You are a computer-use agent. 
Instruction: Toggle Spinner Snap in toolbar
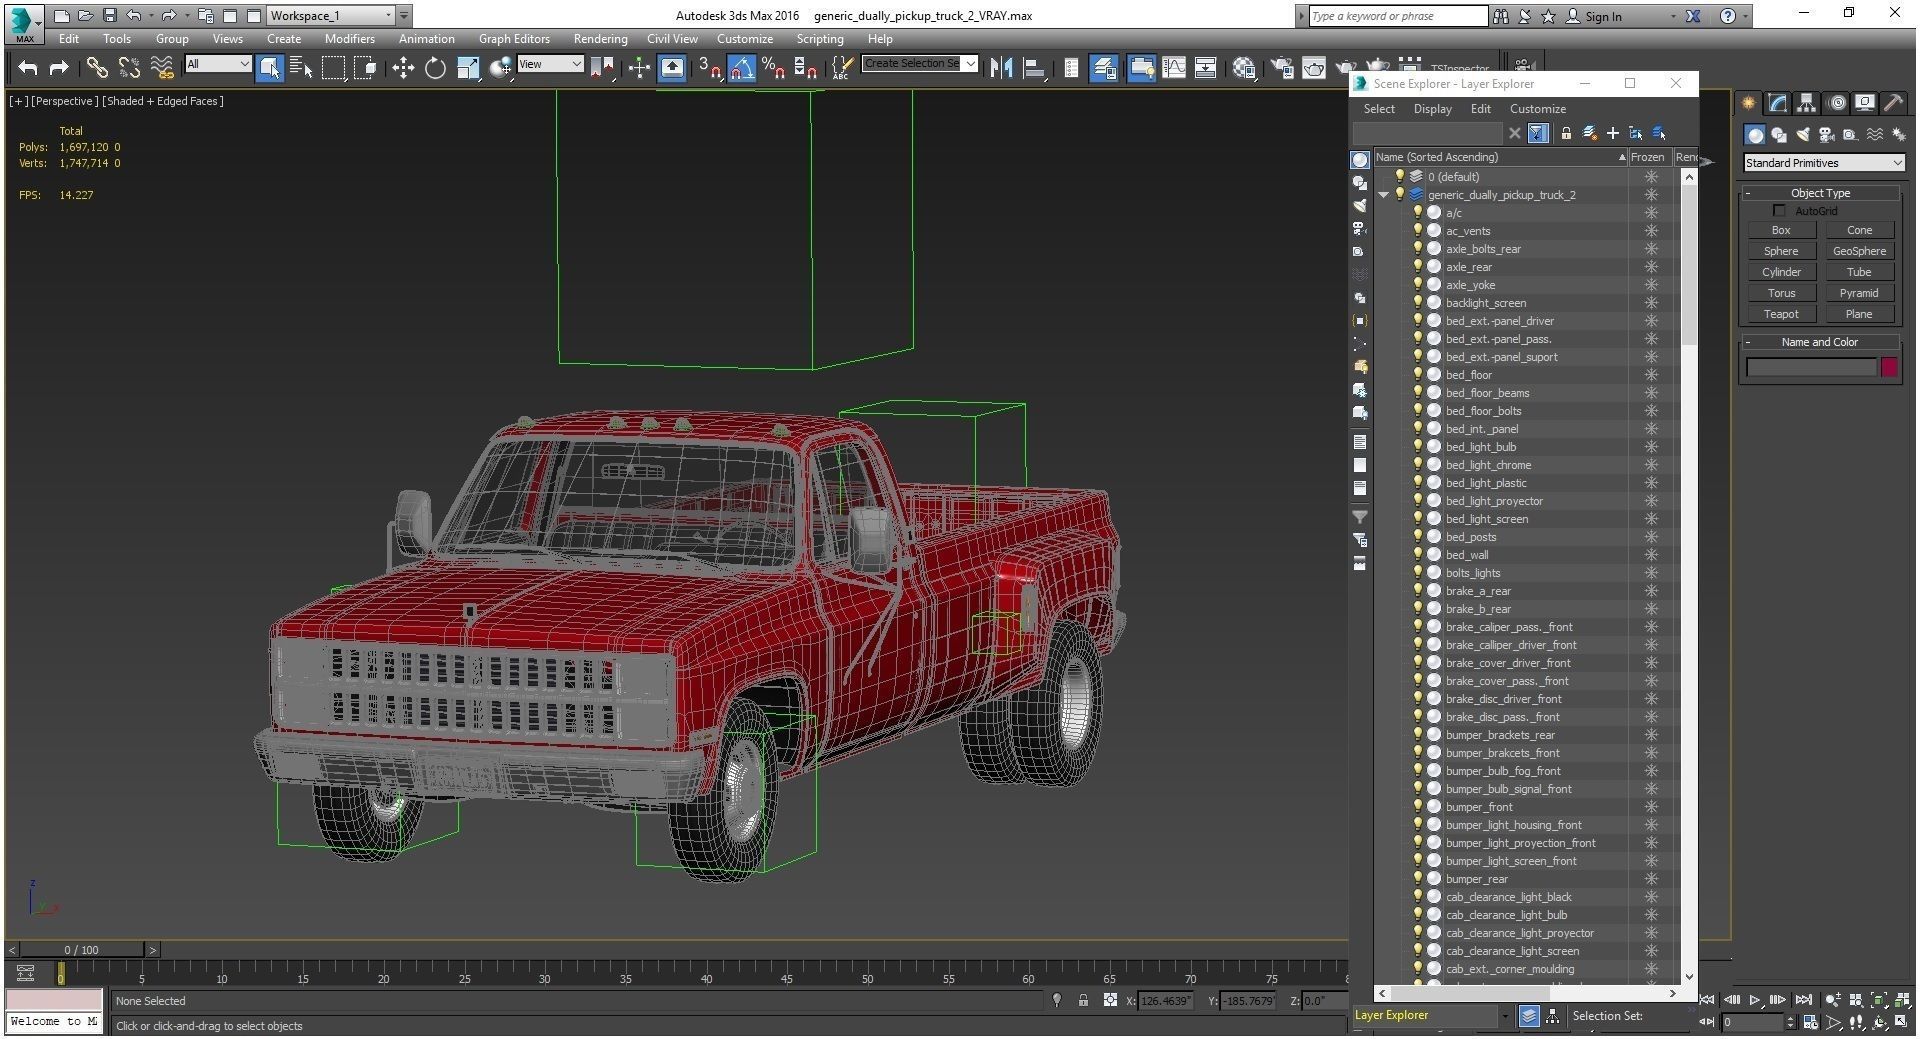coord(805,68)
